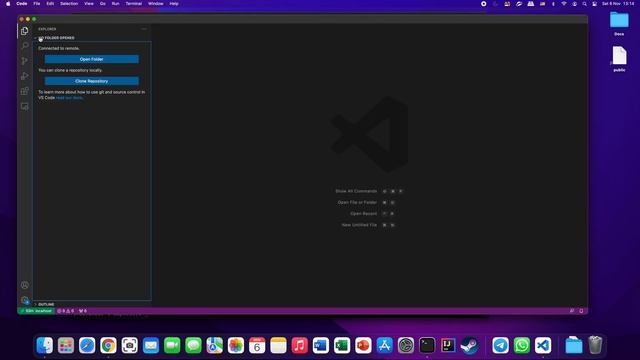
Task: Open Maps from the Dock
Action: [214, 345]
